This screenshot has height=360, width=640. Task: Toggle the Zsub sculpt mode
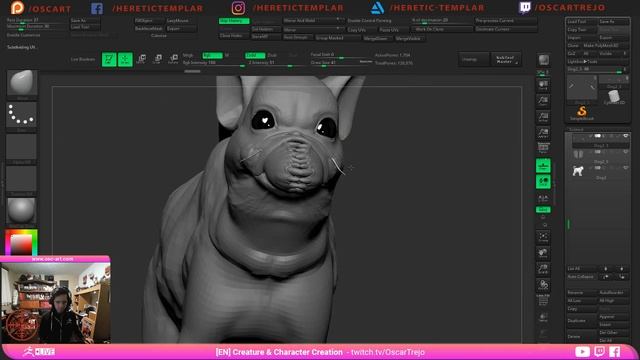click(272, 55)
